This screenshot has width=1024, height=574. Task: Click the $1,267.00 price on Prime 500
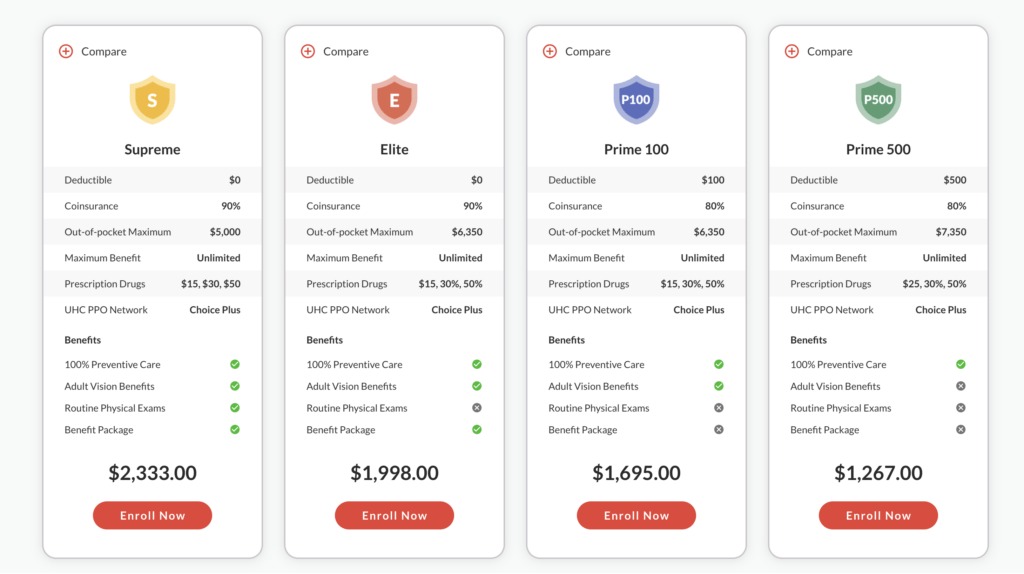click(878, 473)
